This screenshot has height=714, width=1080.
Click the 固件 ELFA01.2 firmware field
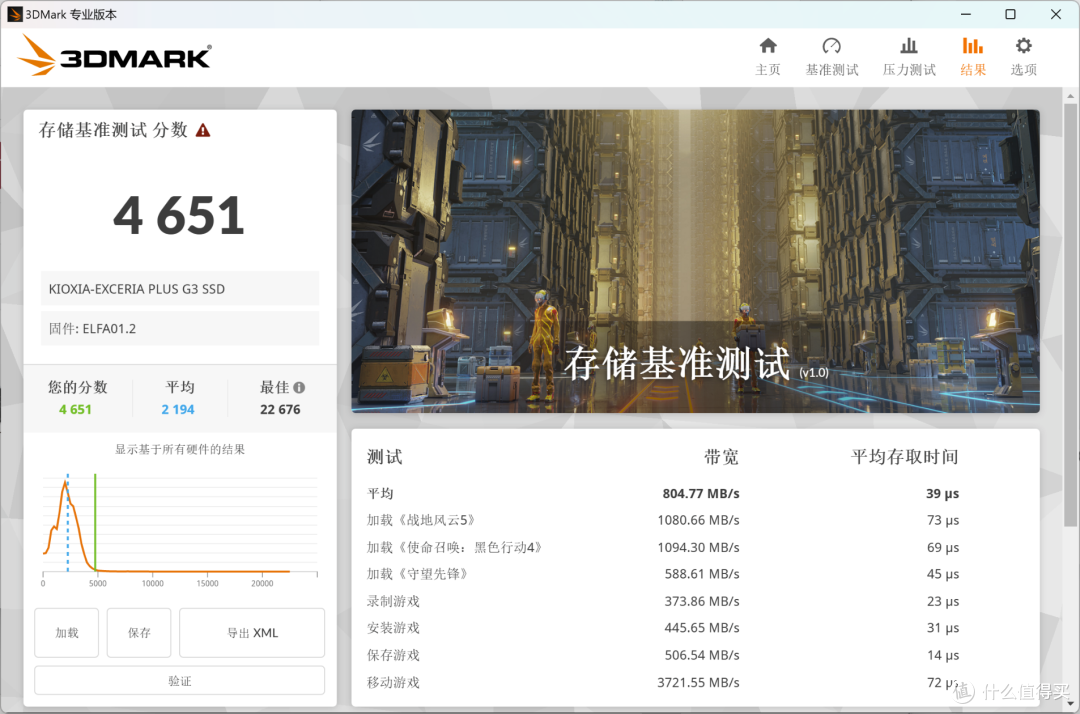click(x=179, y=328)
